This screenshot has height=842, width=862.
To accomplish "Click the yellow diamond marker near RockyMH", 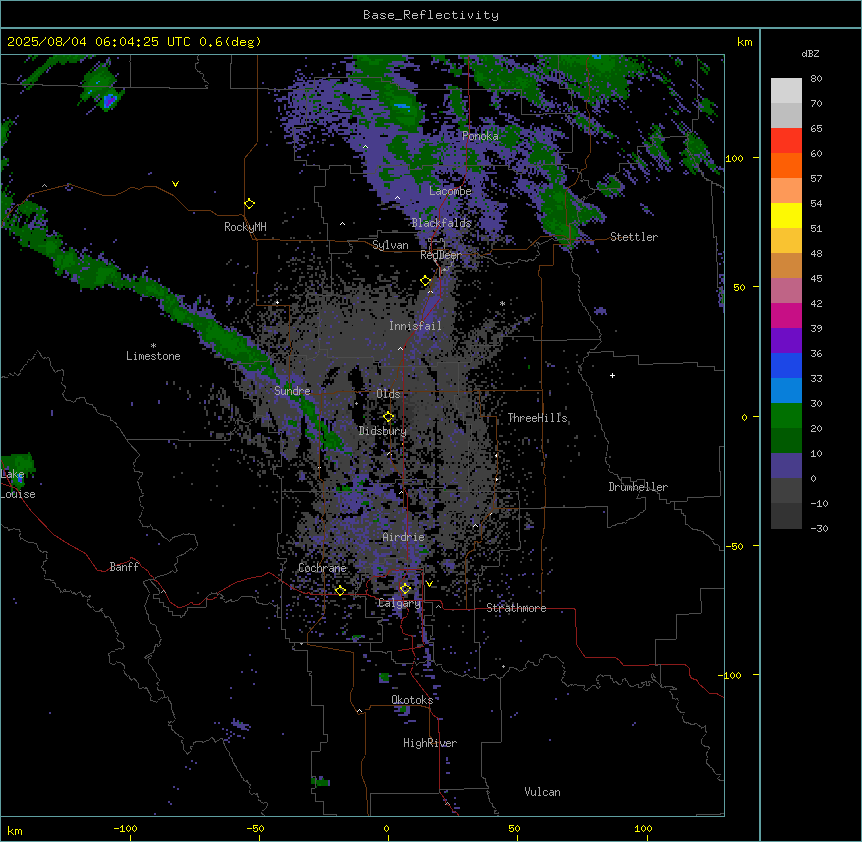I will [x=249, y=204].
